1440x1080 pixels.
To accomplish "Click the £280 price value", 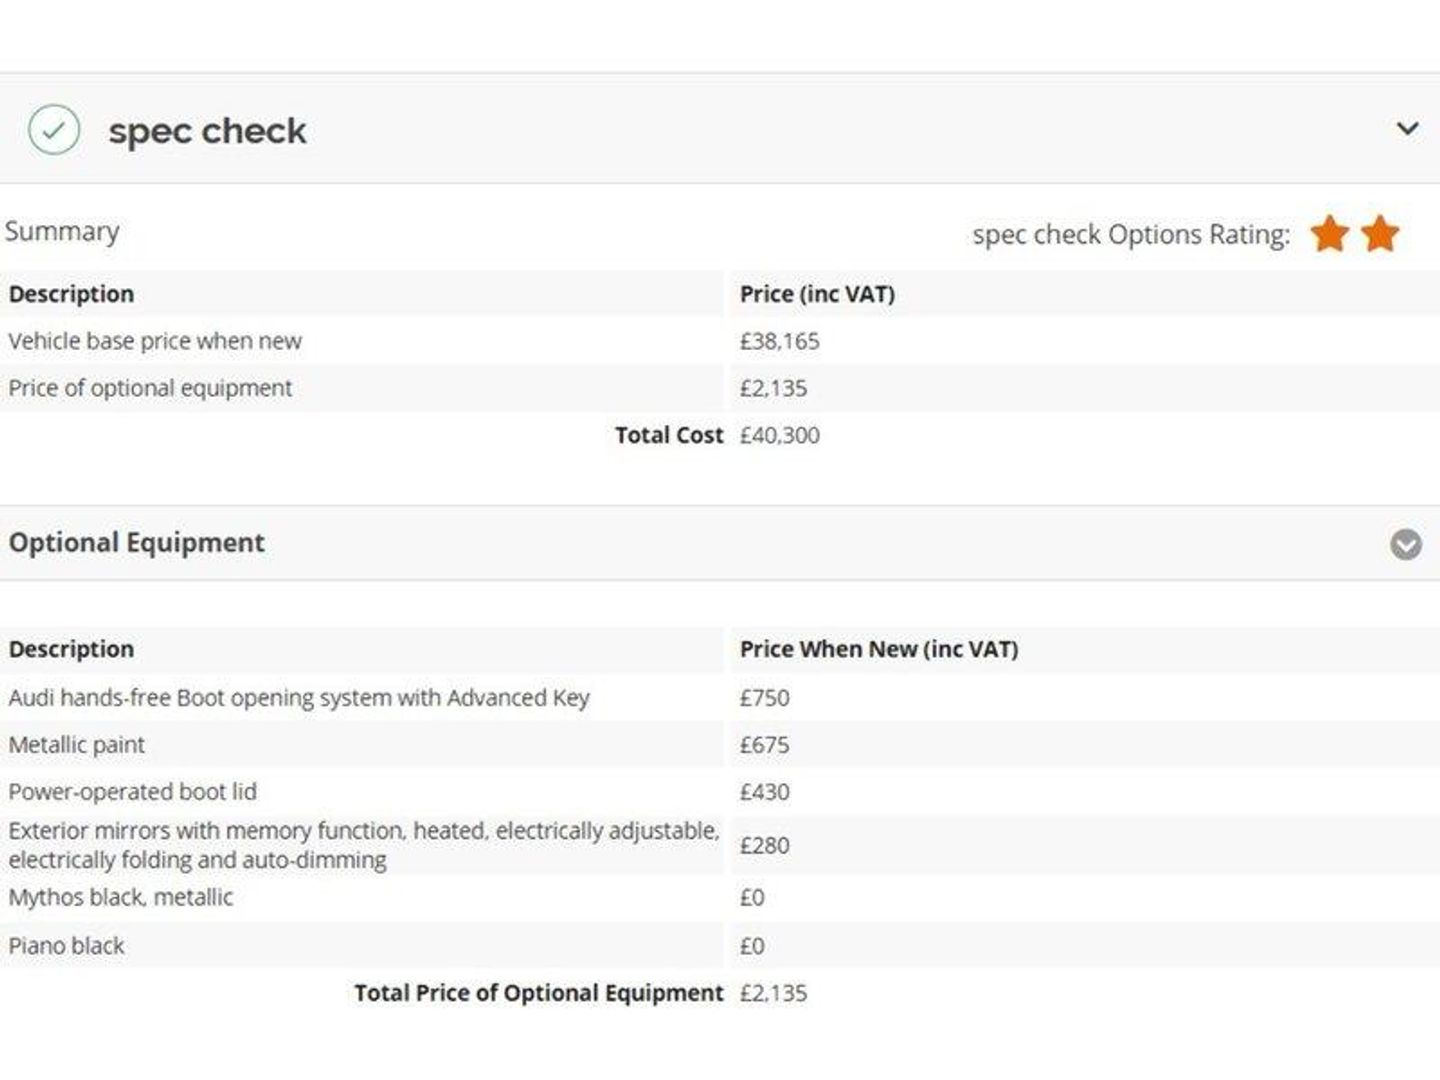I will point(764,845).
